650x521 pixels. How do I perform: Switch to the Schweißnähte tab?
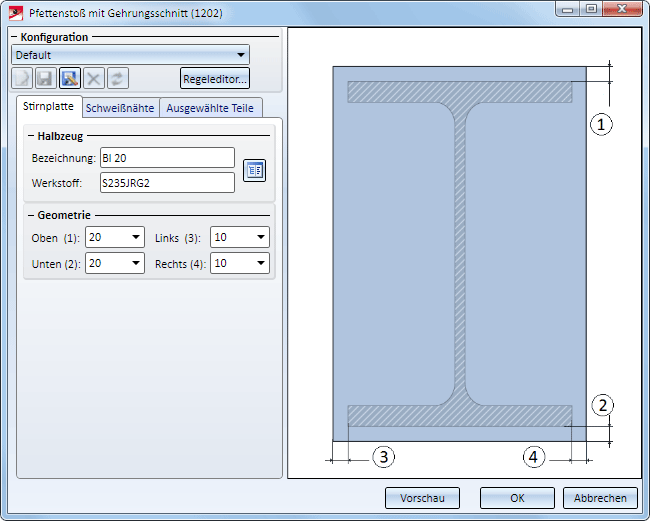(120, 108)
